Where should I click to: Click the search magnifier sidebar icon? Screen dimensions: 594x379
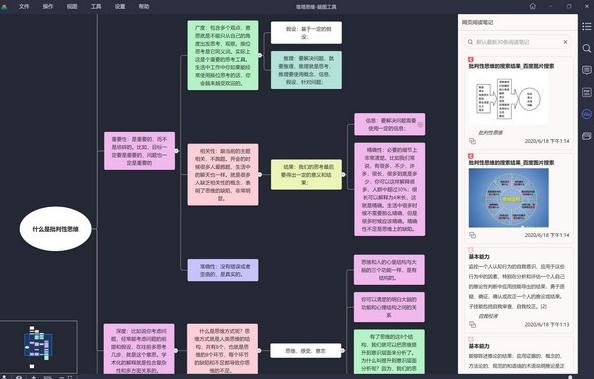(586, 48)
